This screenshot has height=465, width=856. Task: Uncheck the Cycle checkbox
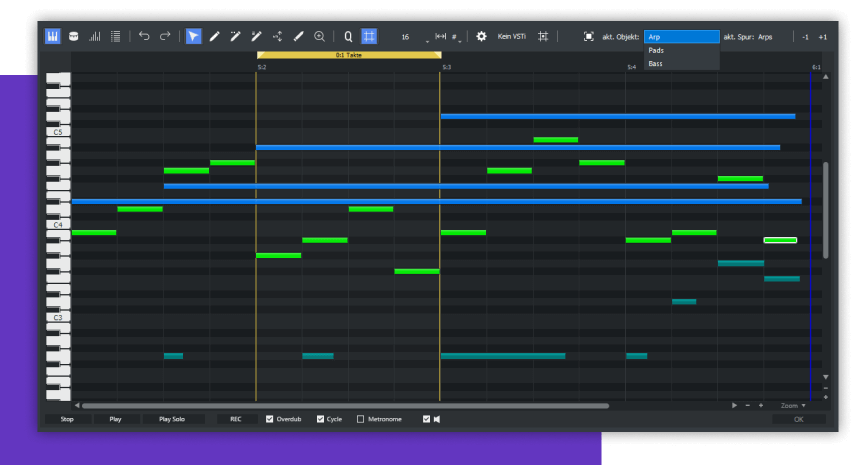coord(320,419)
